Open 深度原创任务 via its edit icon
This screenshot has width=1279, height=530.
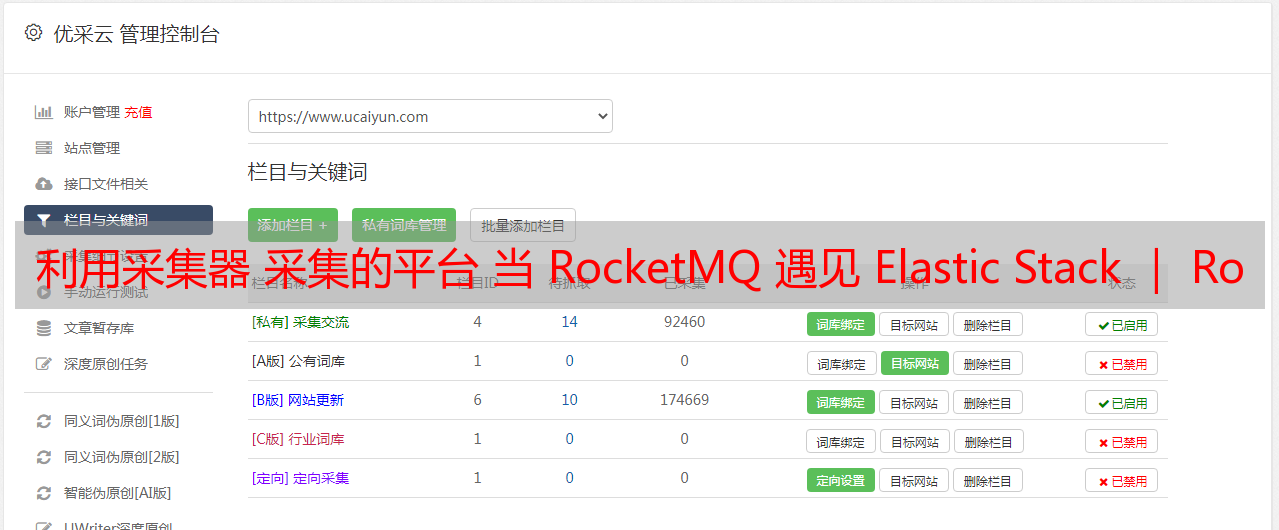pos(43,364)
